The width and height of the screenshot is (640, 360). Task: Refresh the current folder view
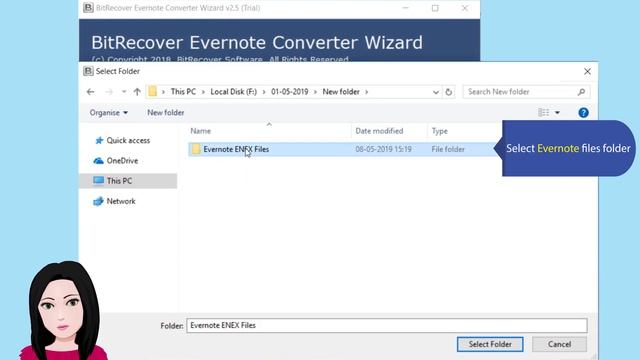coord(449,92)
